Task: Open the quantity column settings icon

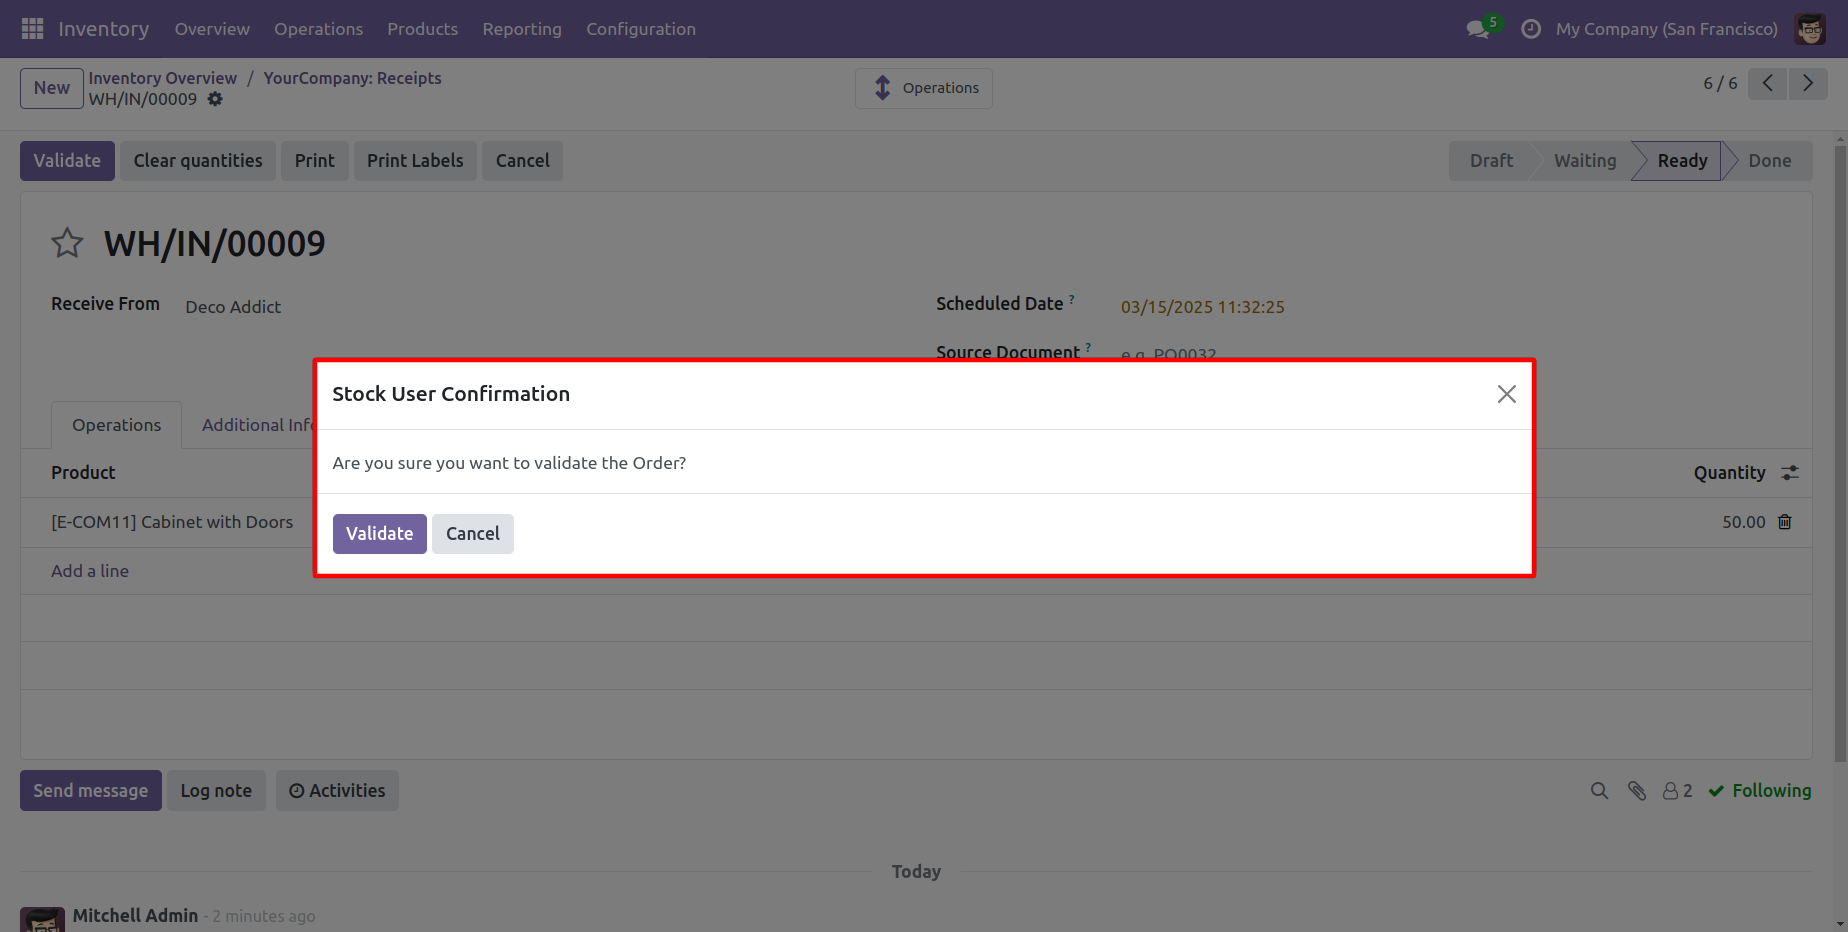Action: [x=1790, y=473]
